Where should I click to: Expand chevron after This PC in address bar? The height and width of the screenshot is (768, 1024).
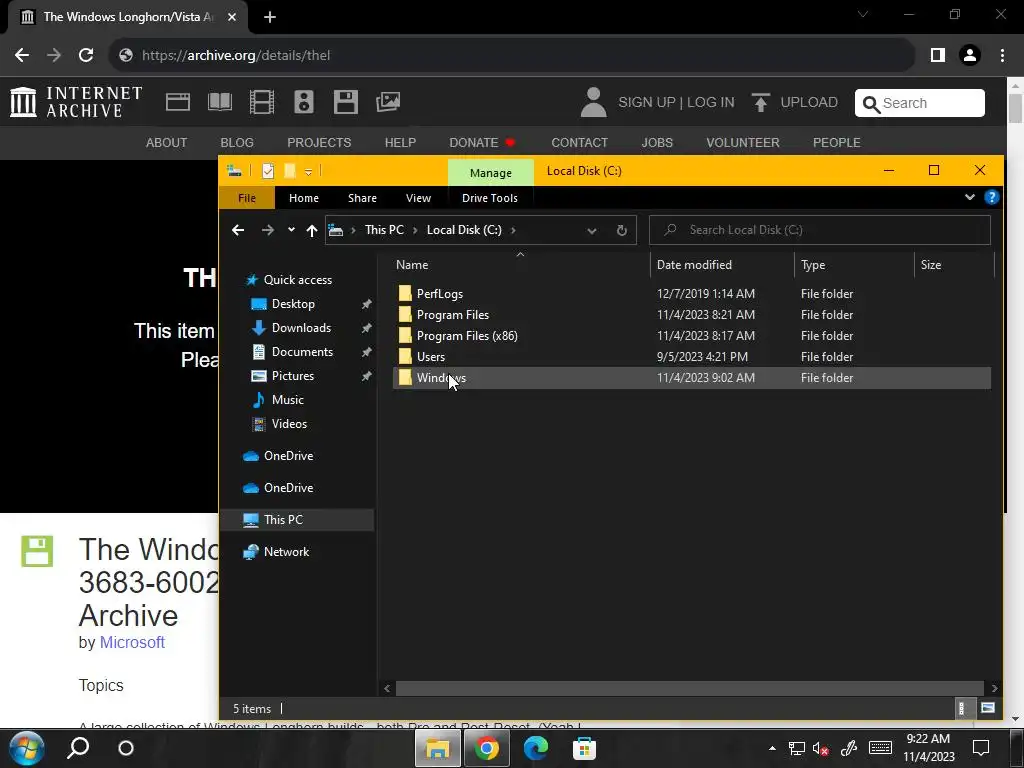415,230
